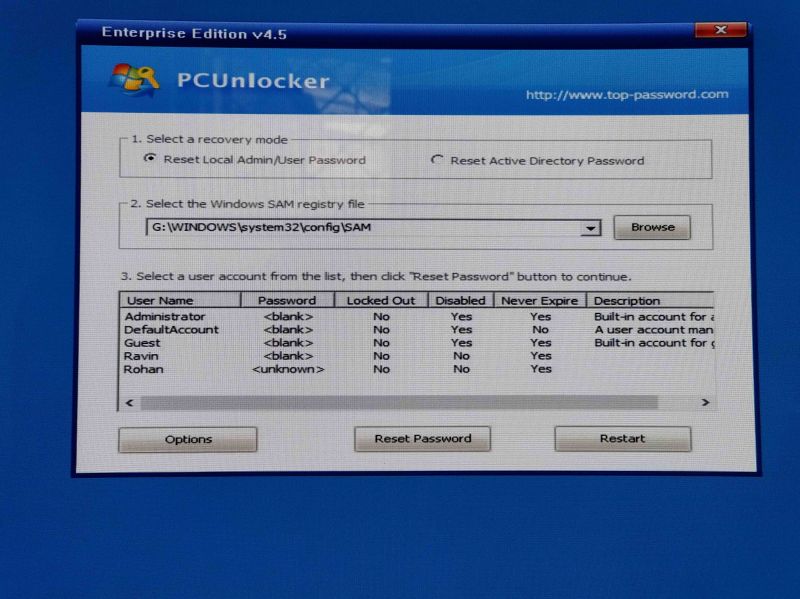
Task: Select the Administrator account row
Action: [x=417, y=316]
